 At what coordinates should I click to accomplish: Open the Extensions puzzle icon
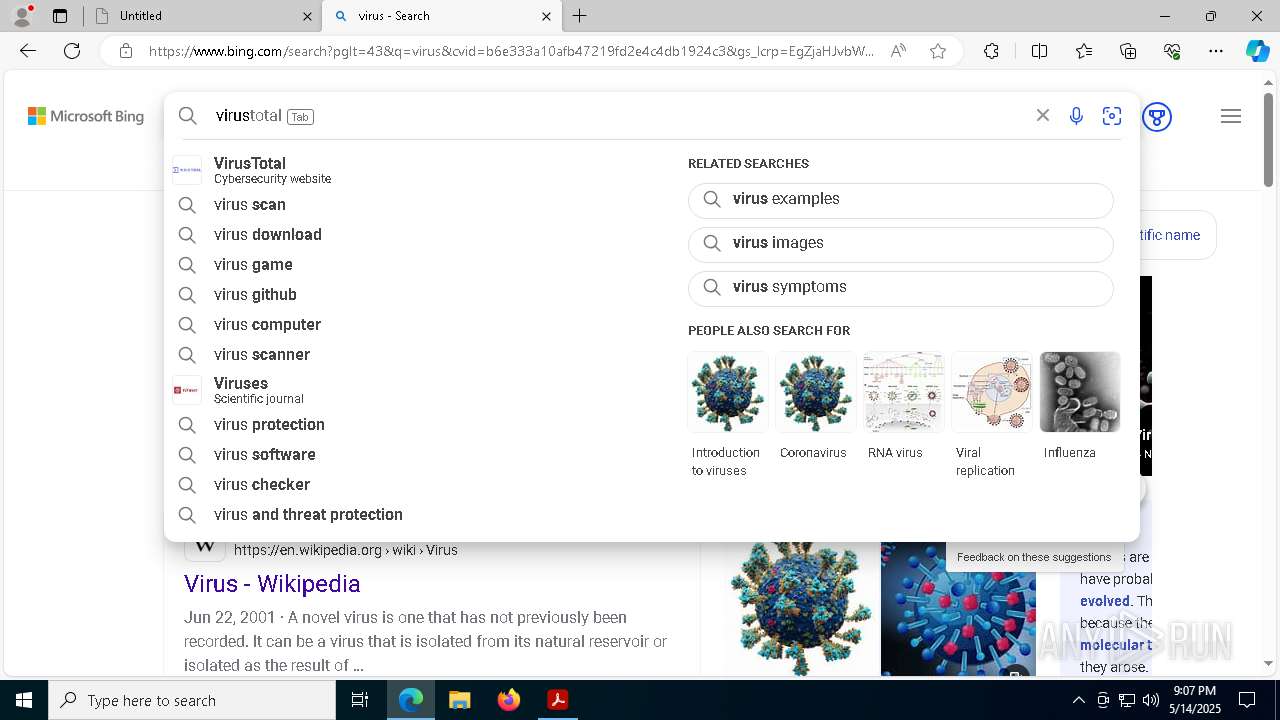(991, 51)
